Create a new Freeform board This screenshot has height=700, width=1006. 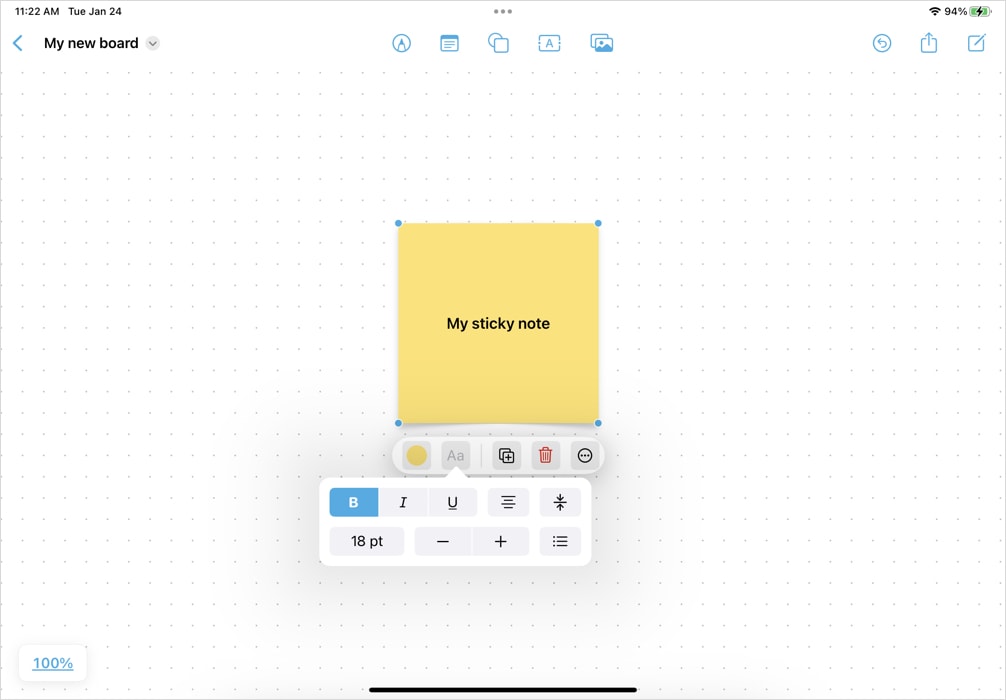(x=976, y=43)
